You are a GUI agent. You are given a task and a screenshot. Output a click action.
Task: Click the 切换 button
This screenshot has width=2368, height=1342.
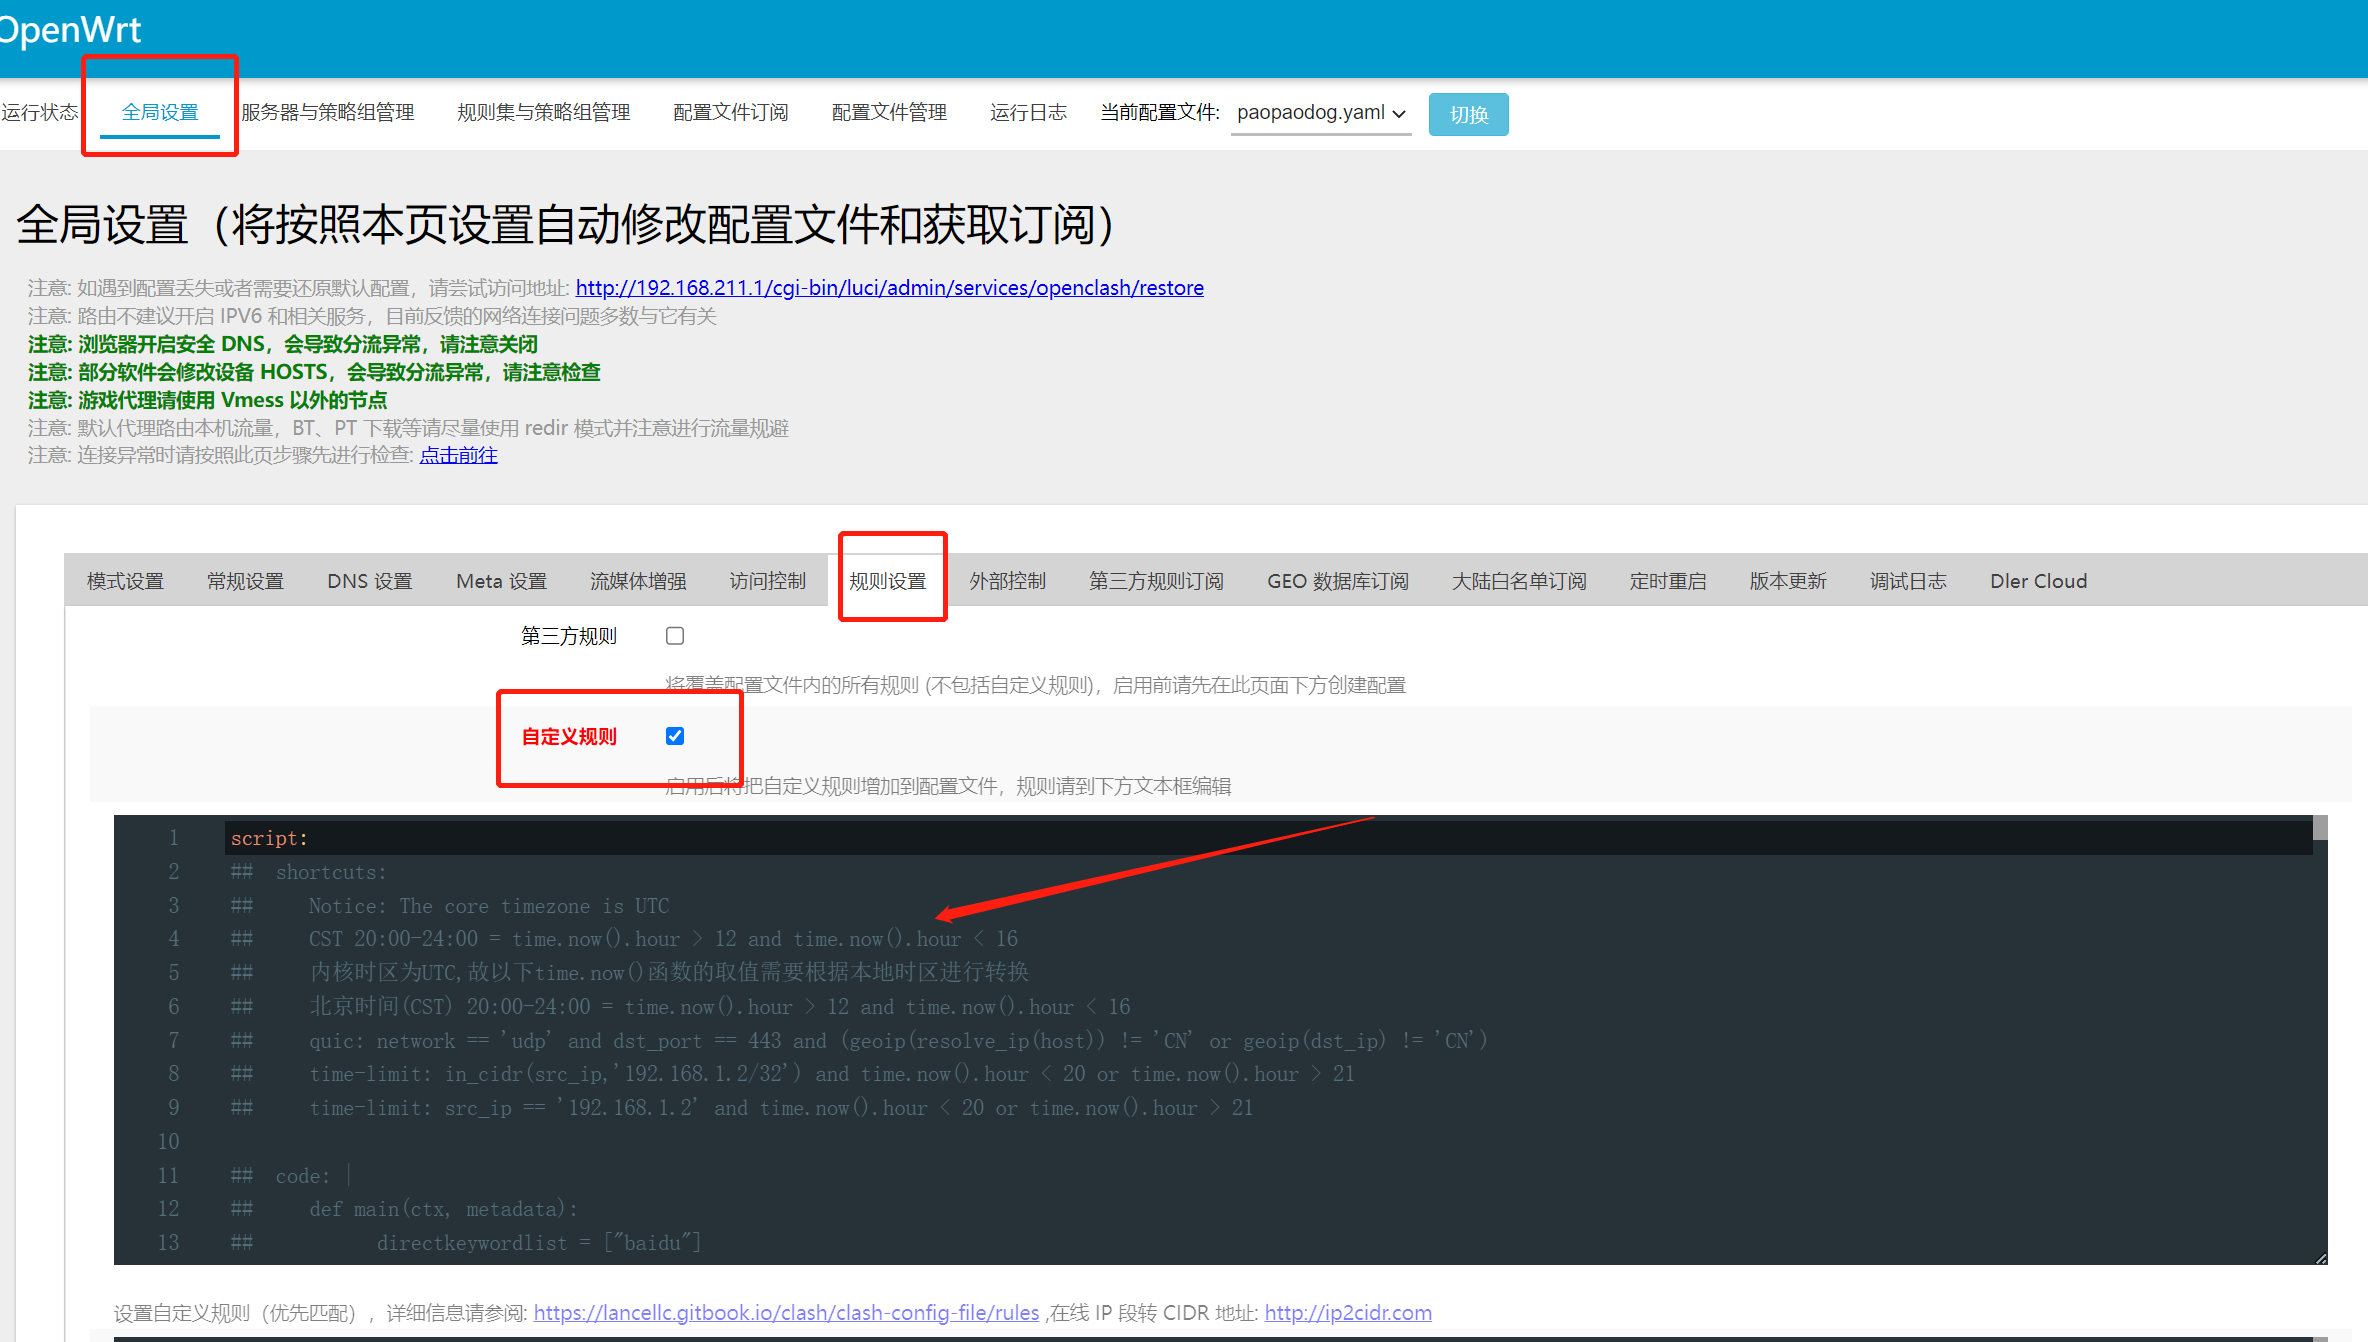(1467, 113)
